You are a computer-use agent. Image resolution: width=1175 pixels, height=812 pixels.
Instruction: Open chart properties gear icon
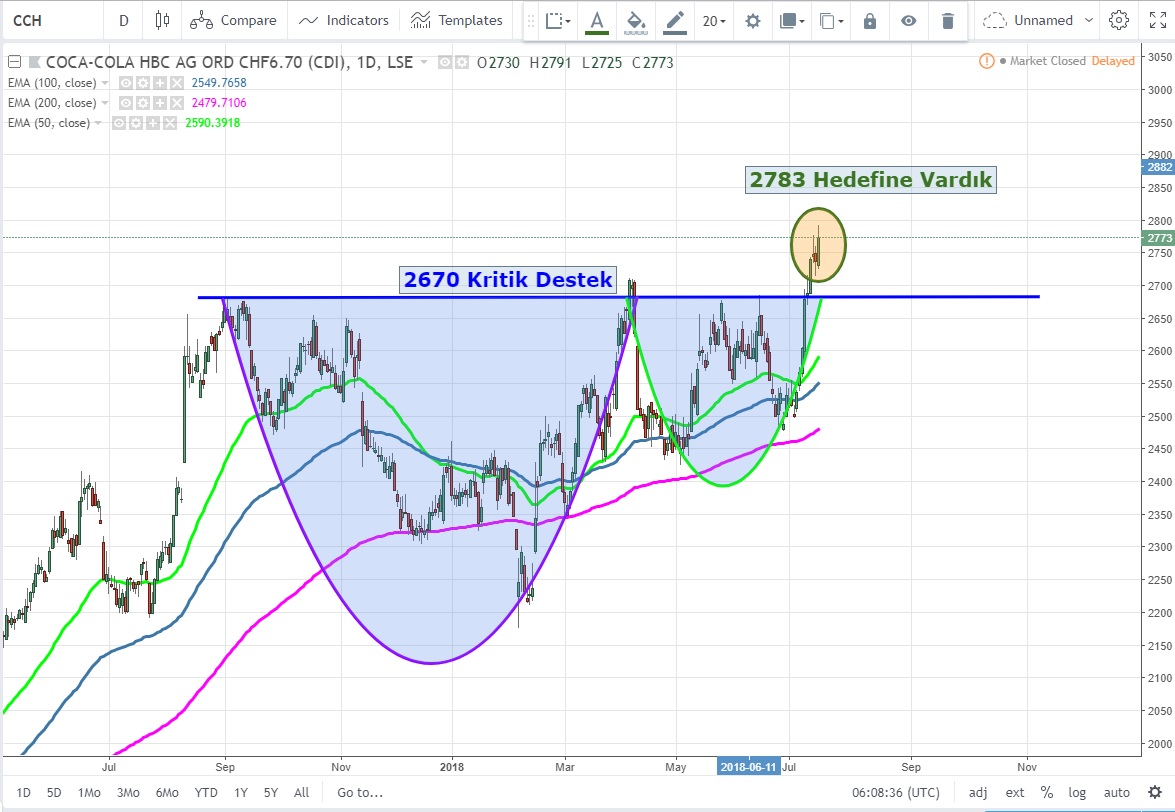[1119, 20]
